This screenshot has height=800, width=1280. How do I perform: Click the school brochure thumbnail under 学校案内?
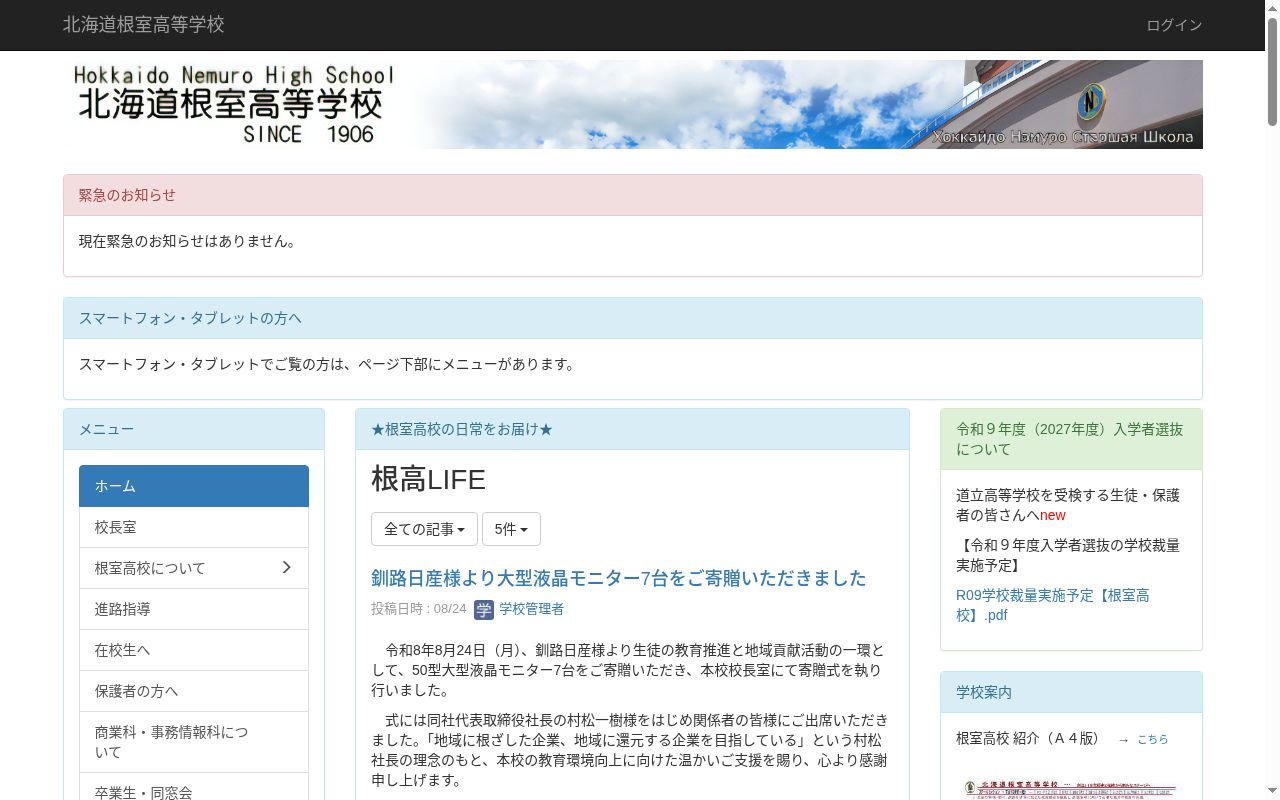tap(1071, 788)
